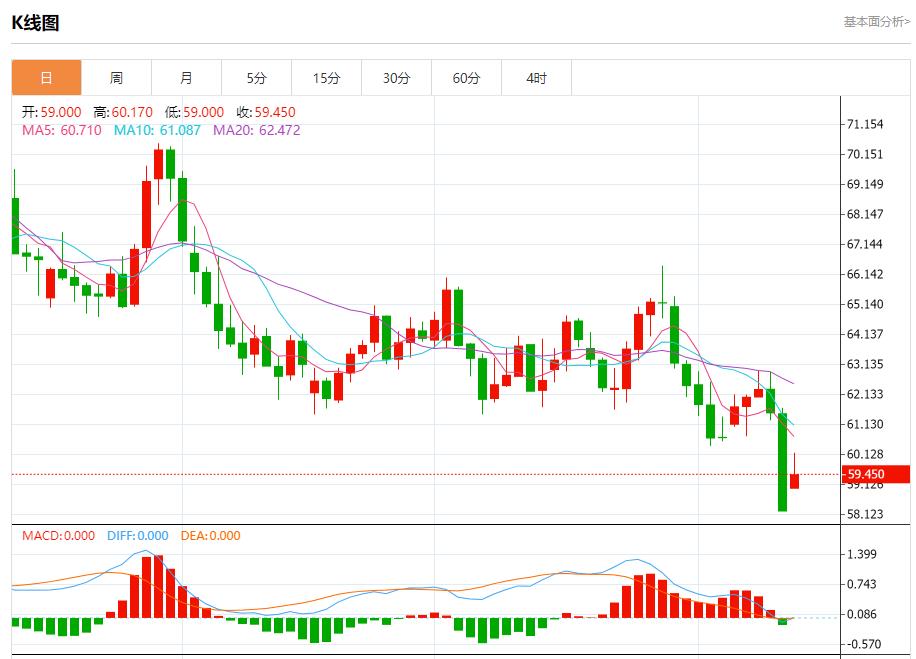Open the 15分 interval tab

(x=326, y=78)
